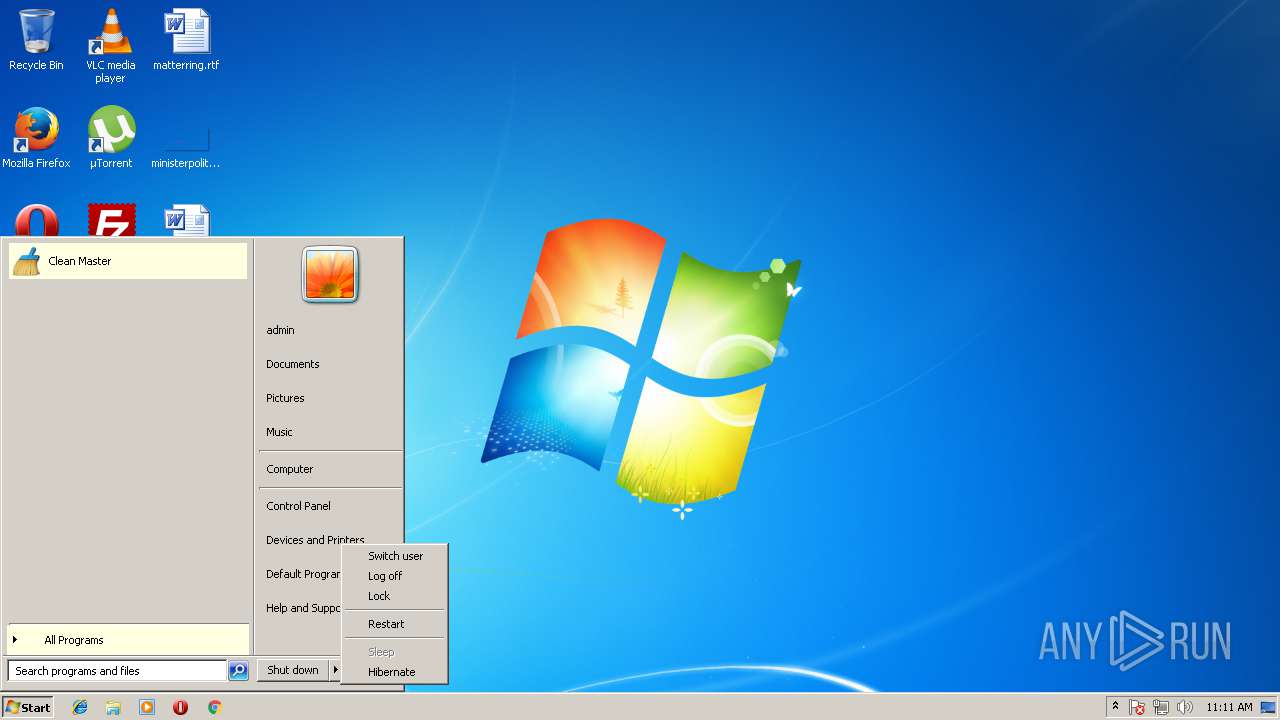Select the Mozilla Firefox desktop shortcut

click(x=36, y=138)
